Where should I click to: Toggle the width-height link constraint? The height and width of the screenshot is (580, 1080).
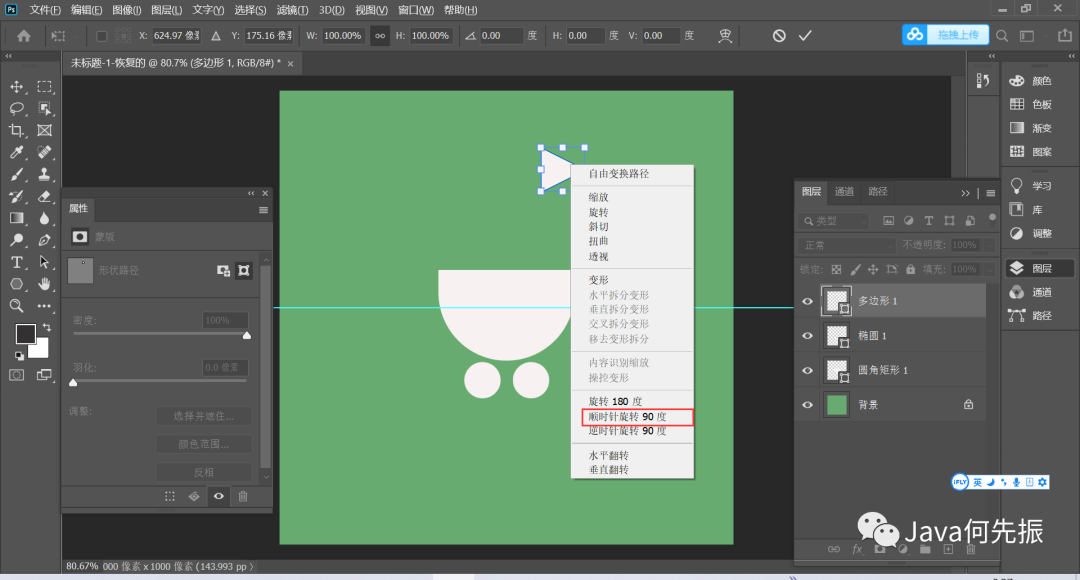coord(380,35)
